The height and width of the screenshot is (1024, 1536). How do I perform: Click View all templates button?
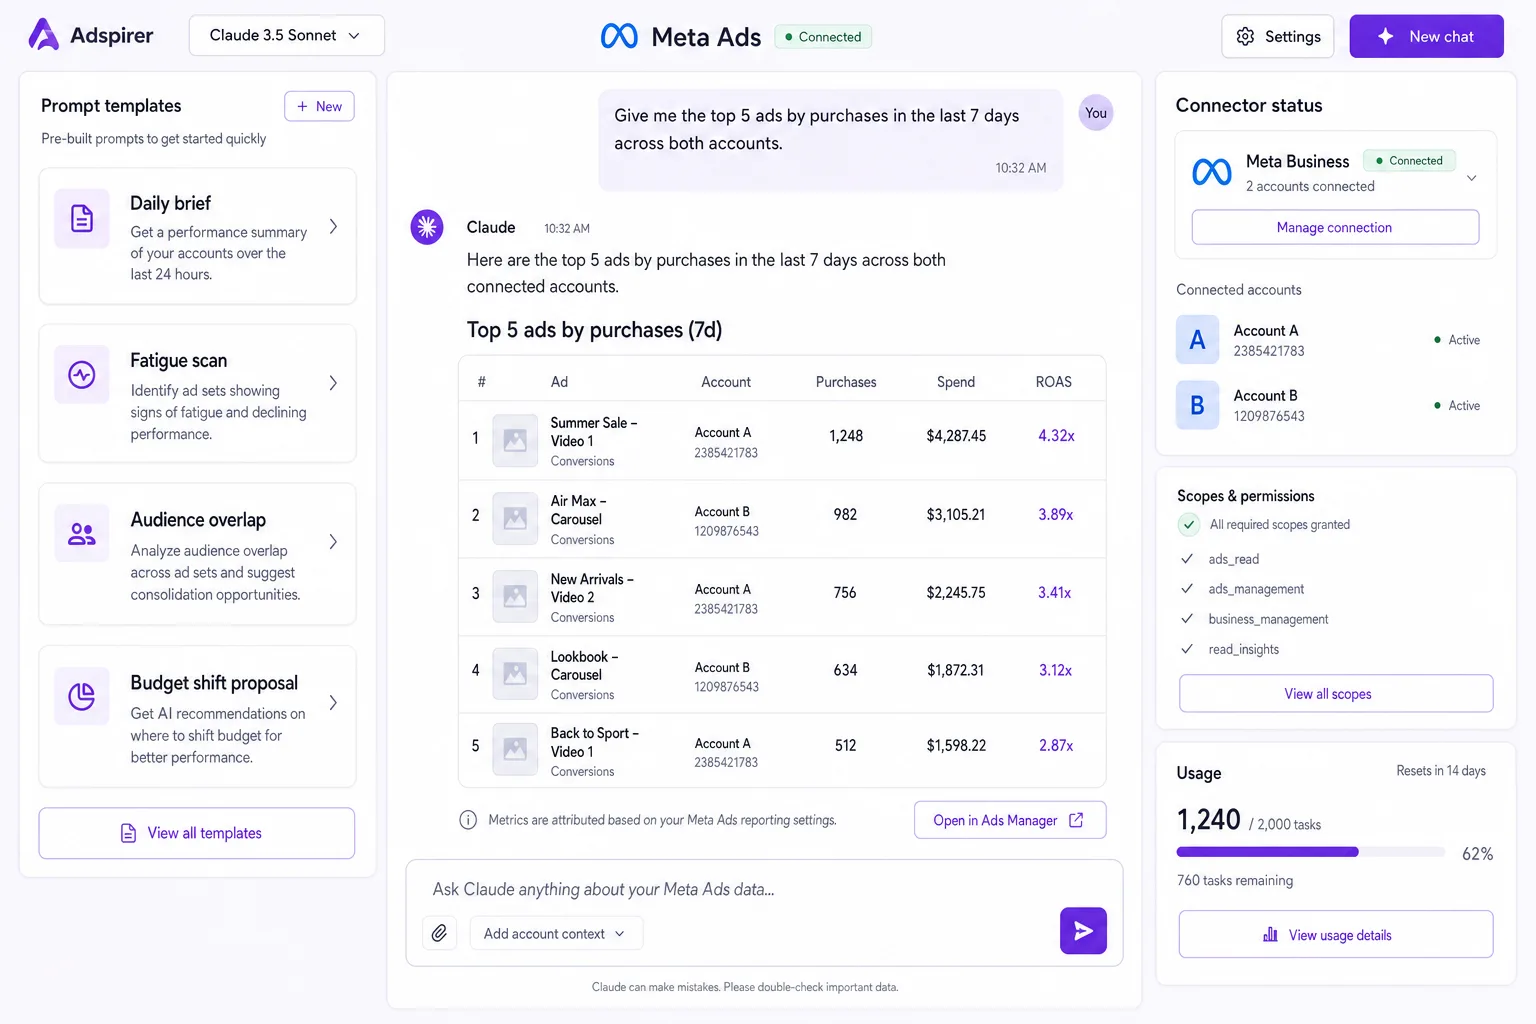pyautogui.click(x=197, y=833)
